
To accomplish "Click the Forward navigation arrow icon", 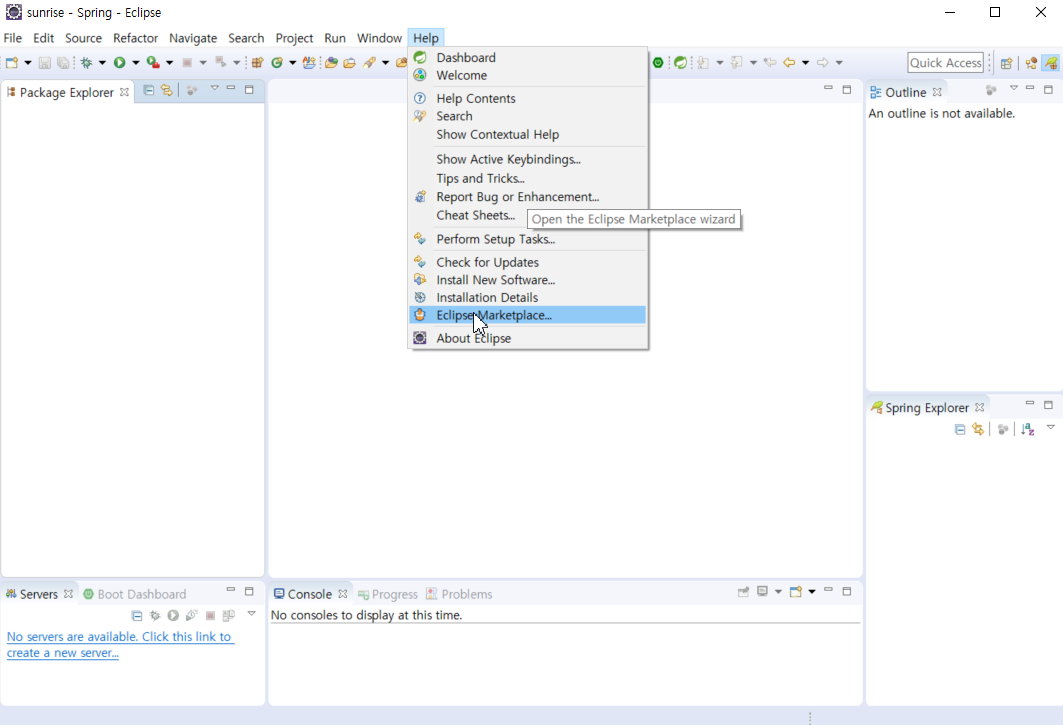I will tap(822, 62).
